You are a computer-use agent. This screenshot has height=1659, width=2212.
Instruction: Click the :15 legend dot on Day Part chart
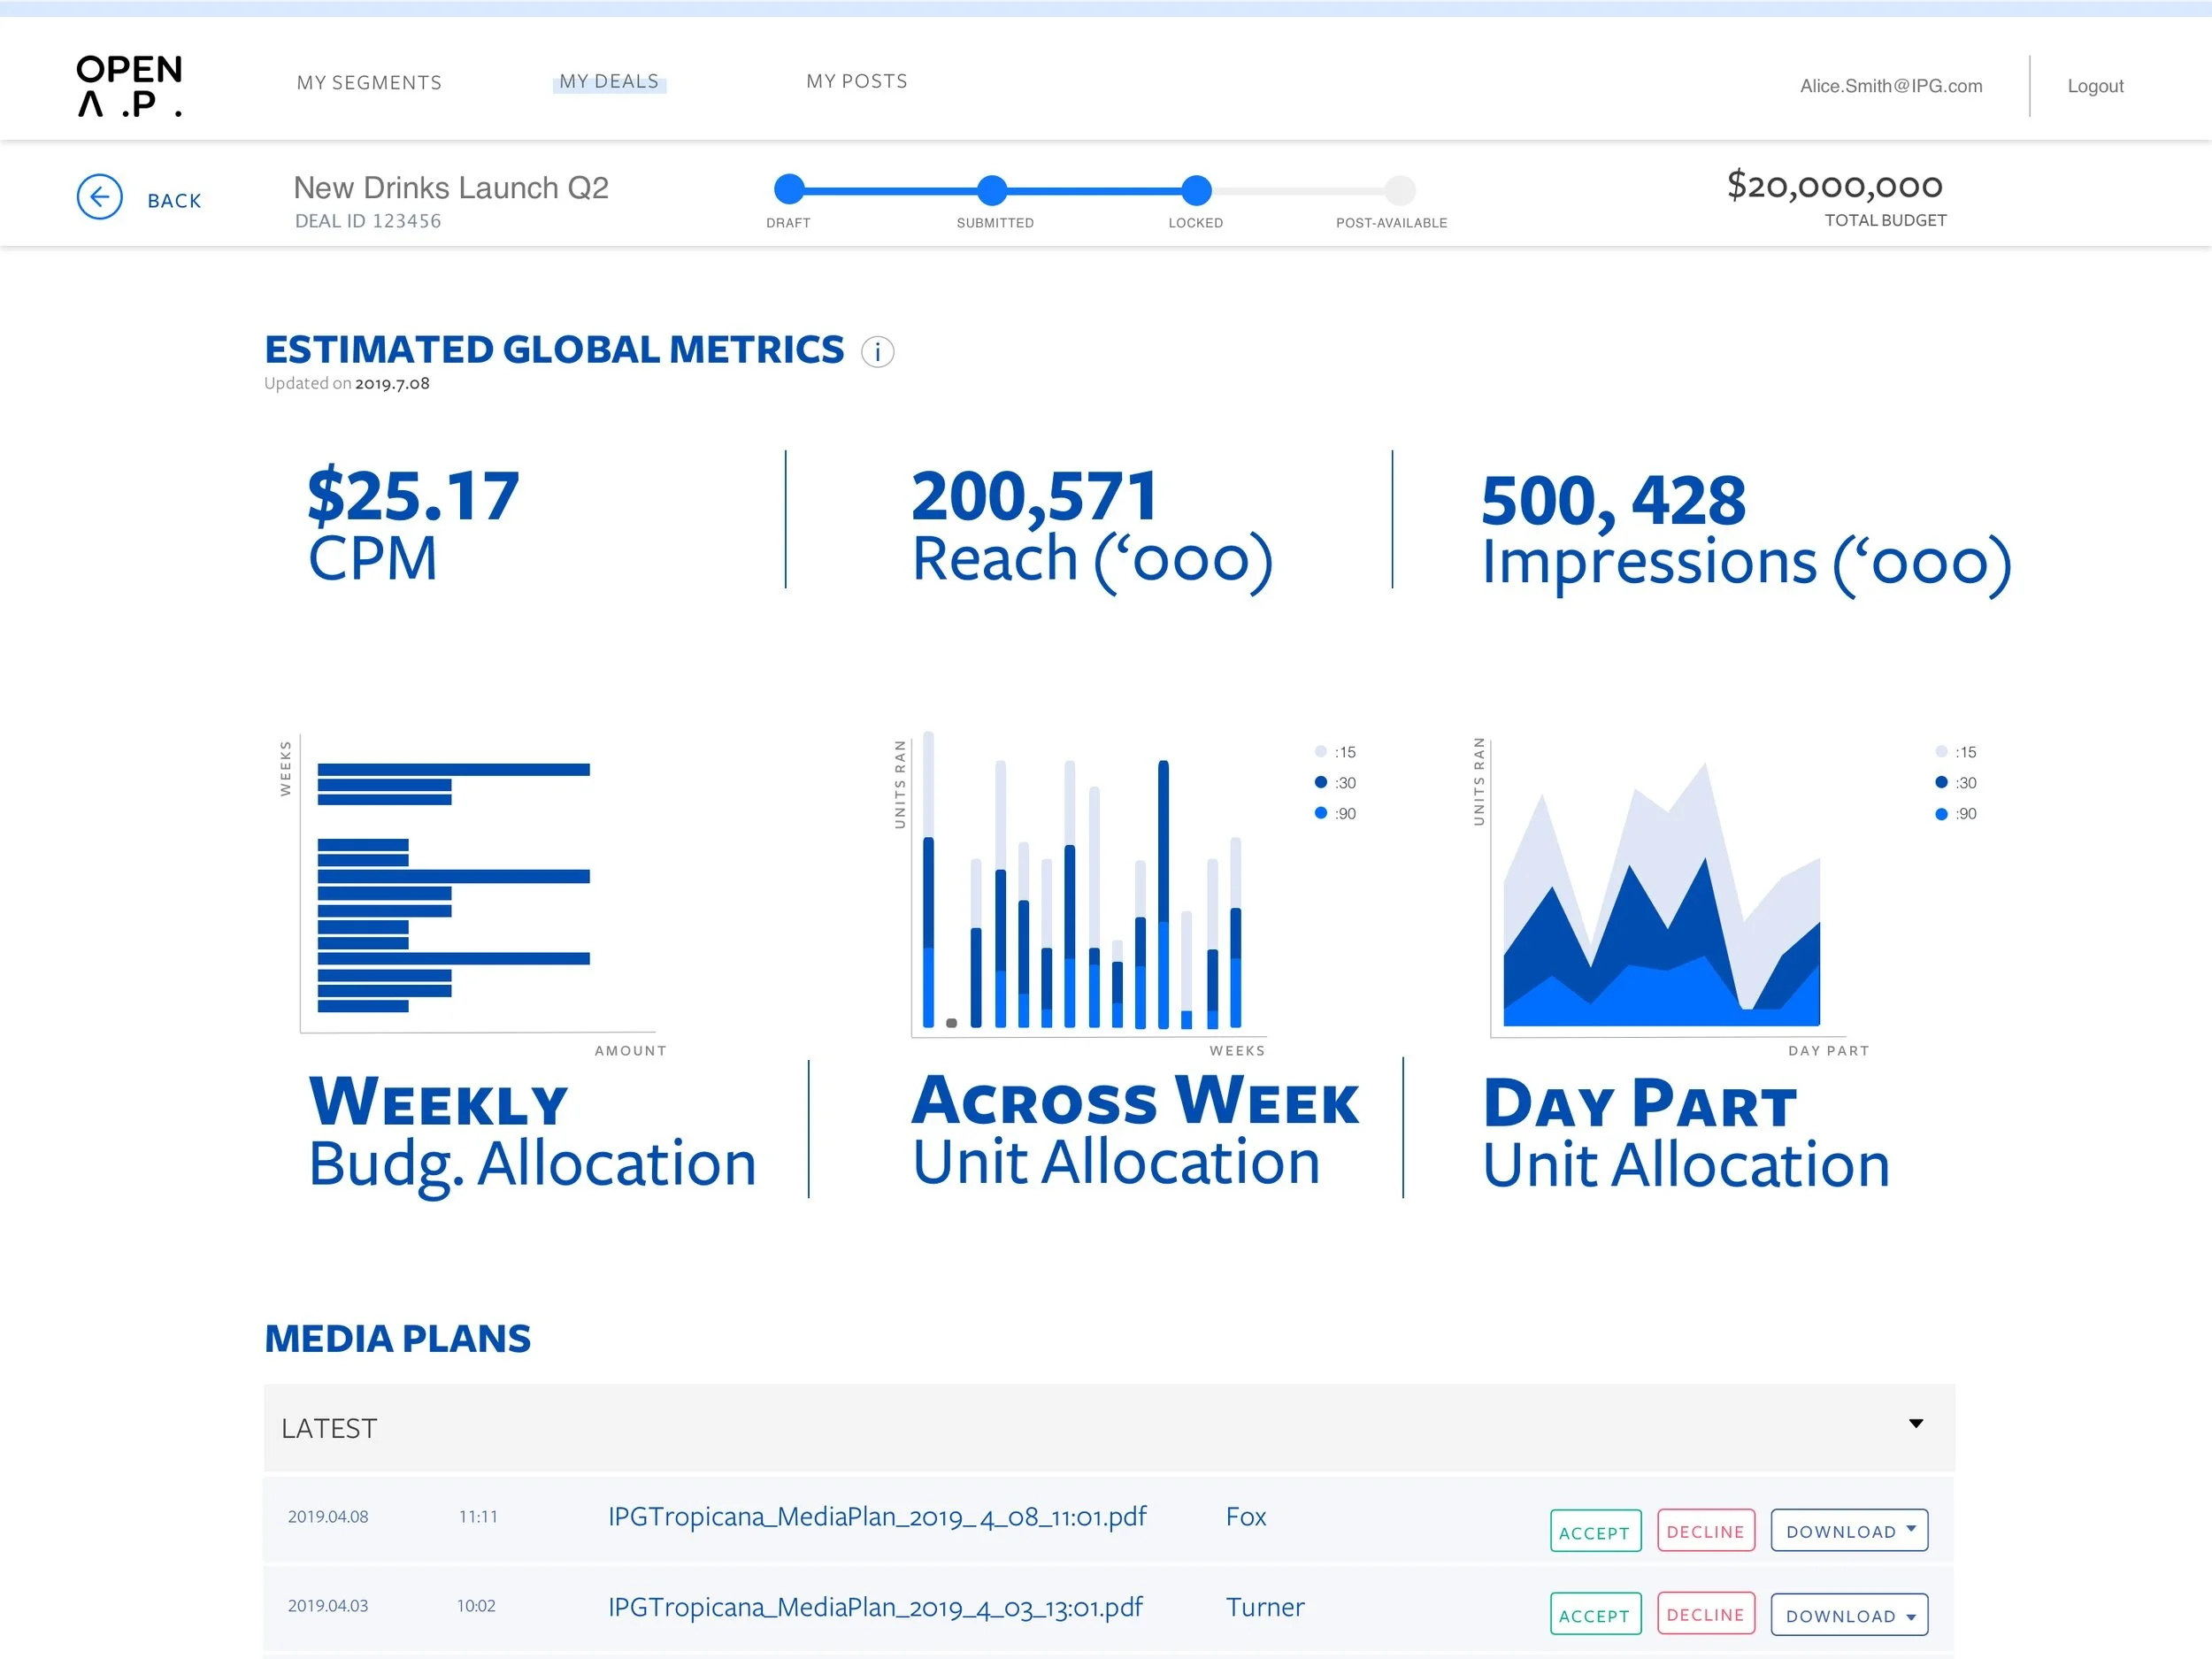point(1940,751)
